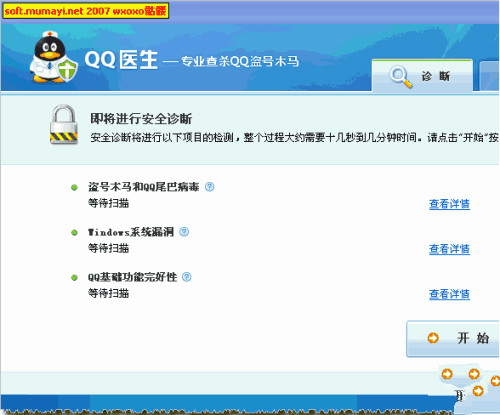Click 等待扫描 status under Windows系统漏洞
The height and width of the screenshot is (415, 500).
click(x=109, y=248)
